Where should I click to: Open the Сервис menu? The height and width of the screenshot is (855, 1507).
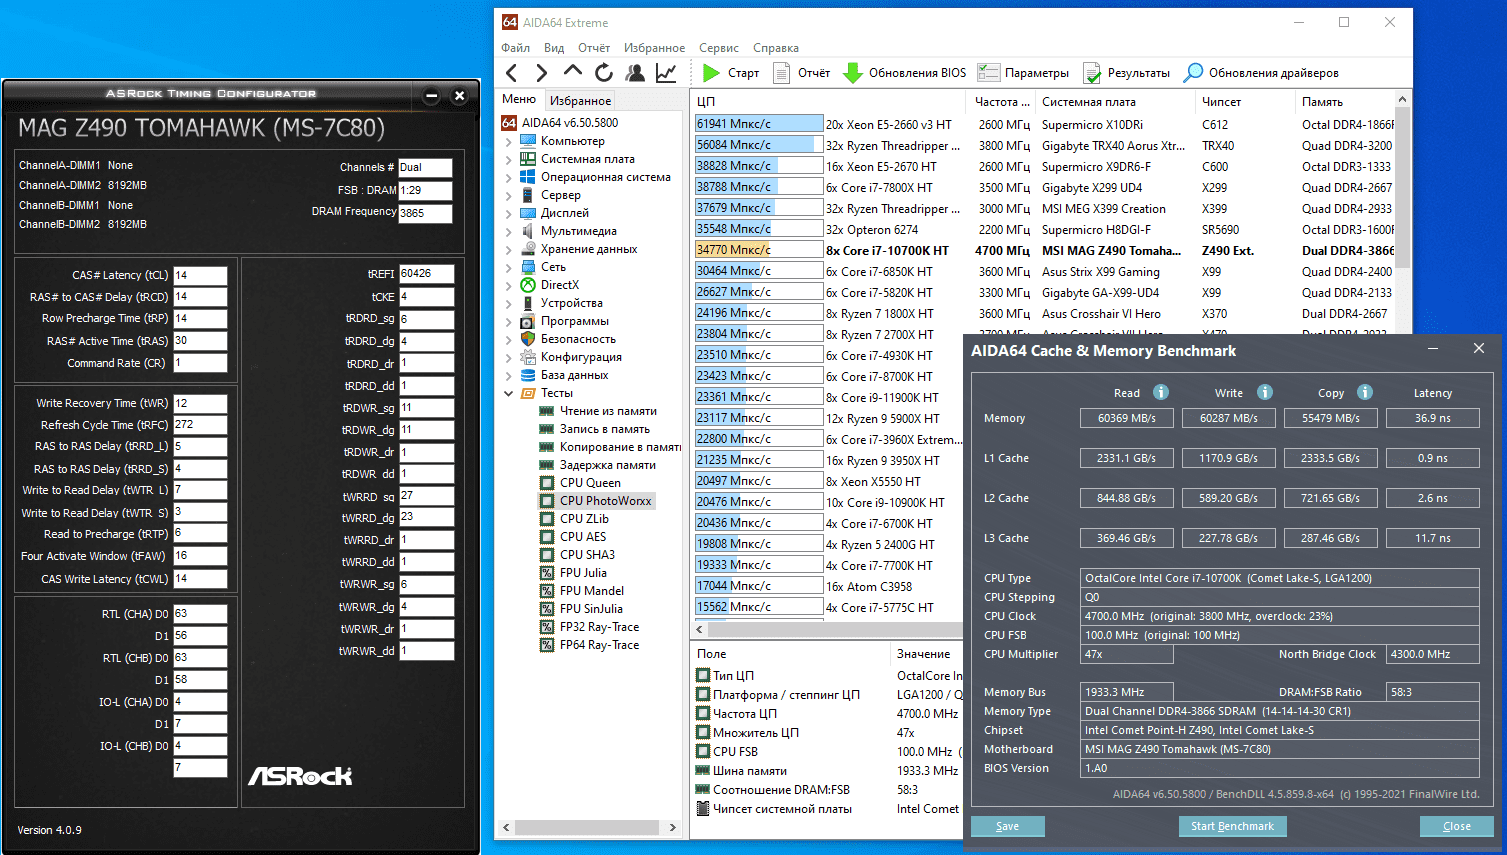719,48
